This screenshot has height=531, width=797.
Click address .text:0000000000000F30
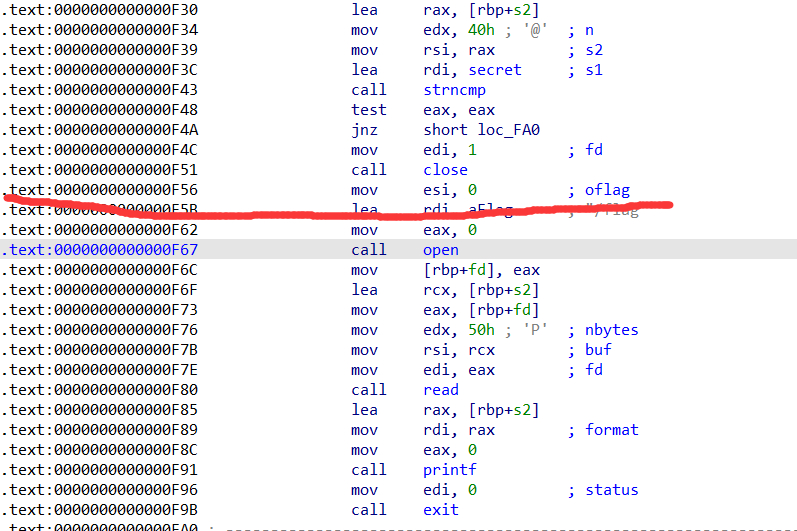pyautogui.click(x=100, y=10)
